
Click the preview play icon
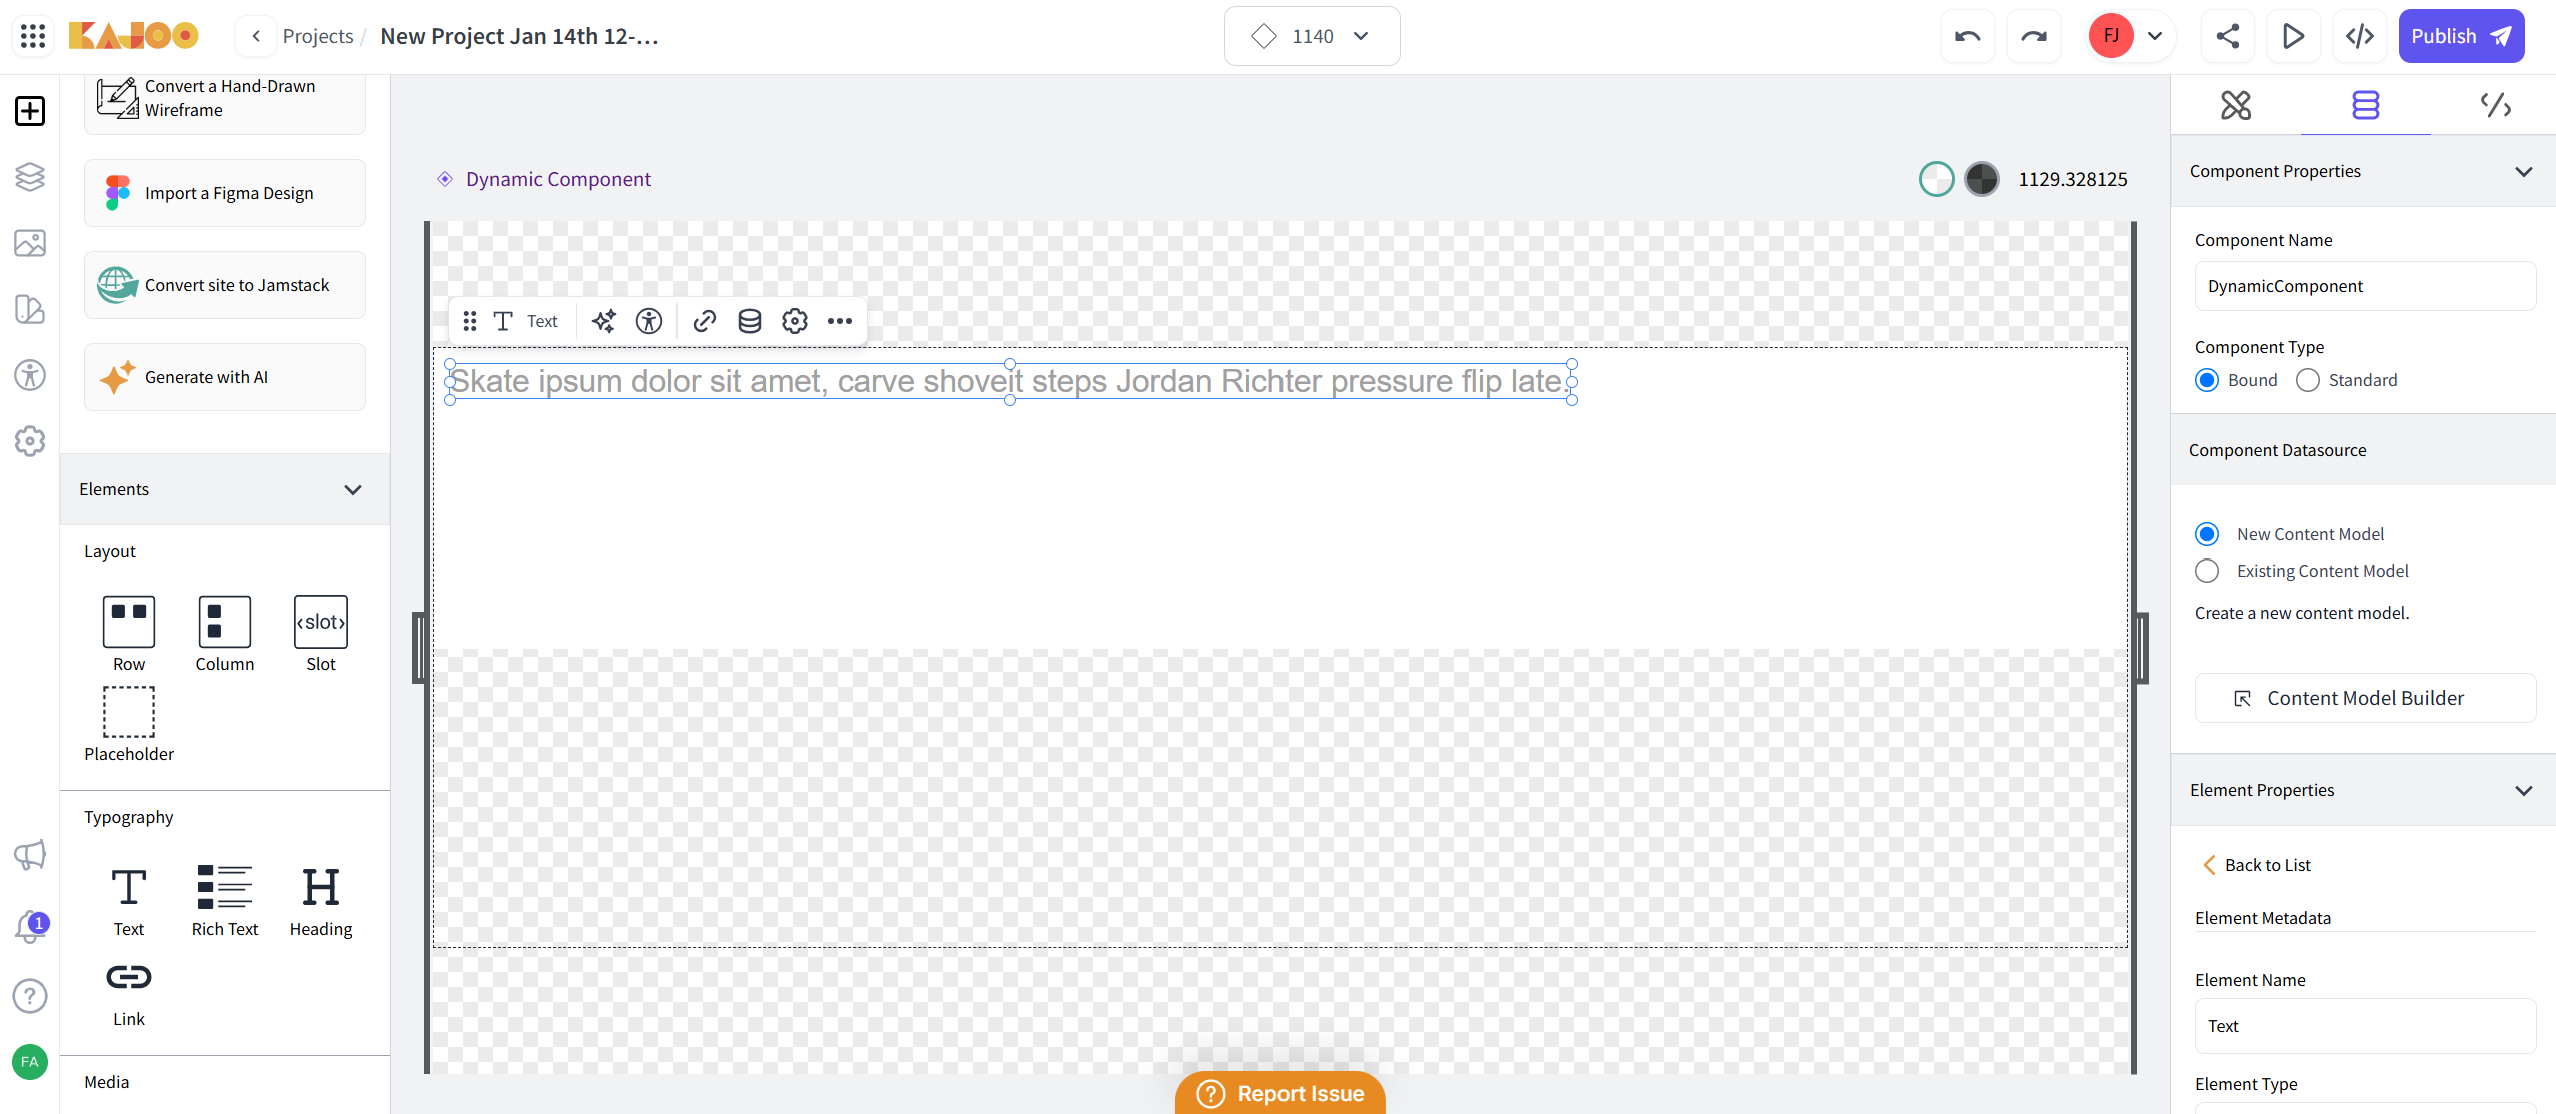(2293, 37)
